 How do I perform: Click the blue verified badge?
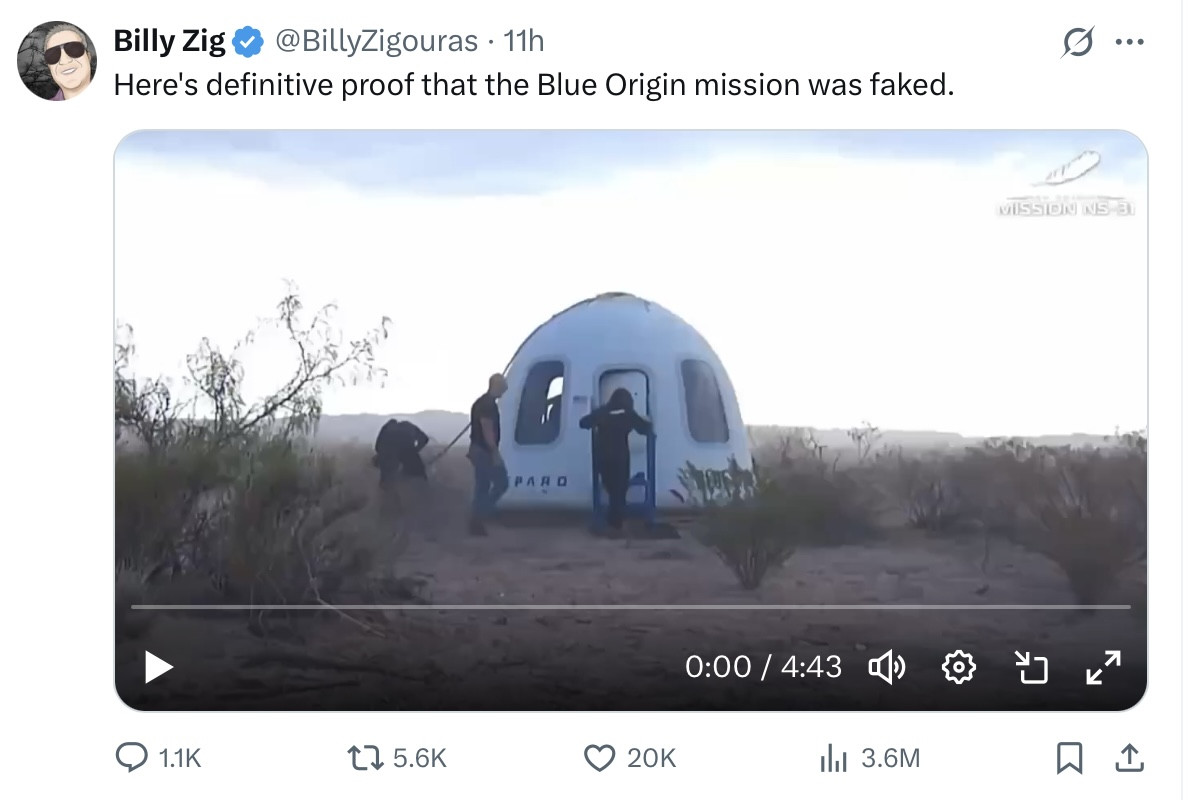(x=247, y=42)
